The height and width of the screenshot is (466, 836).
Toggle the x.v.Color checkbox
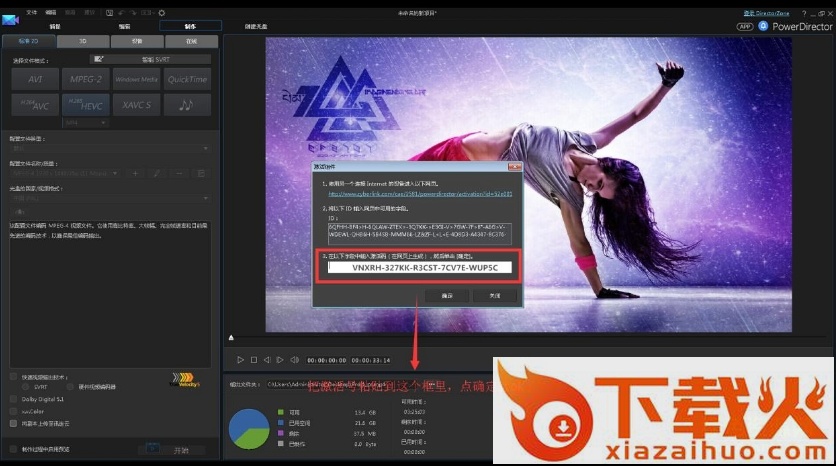click(x=12, y=410)
